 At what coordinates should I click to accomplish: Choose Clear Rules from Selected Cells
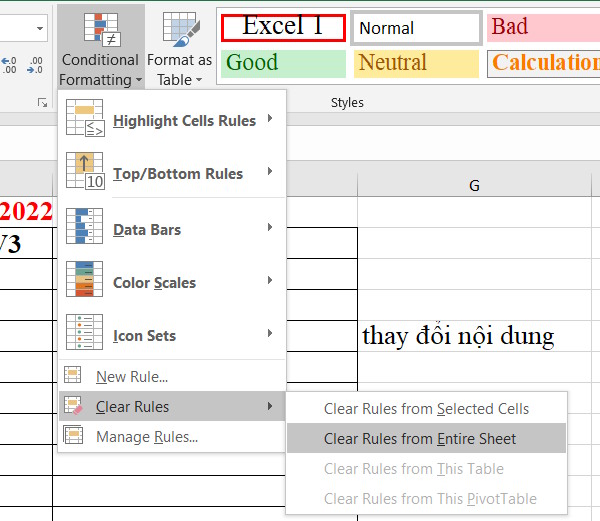click(426, 409)
